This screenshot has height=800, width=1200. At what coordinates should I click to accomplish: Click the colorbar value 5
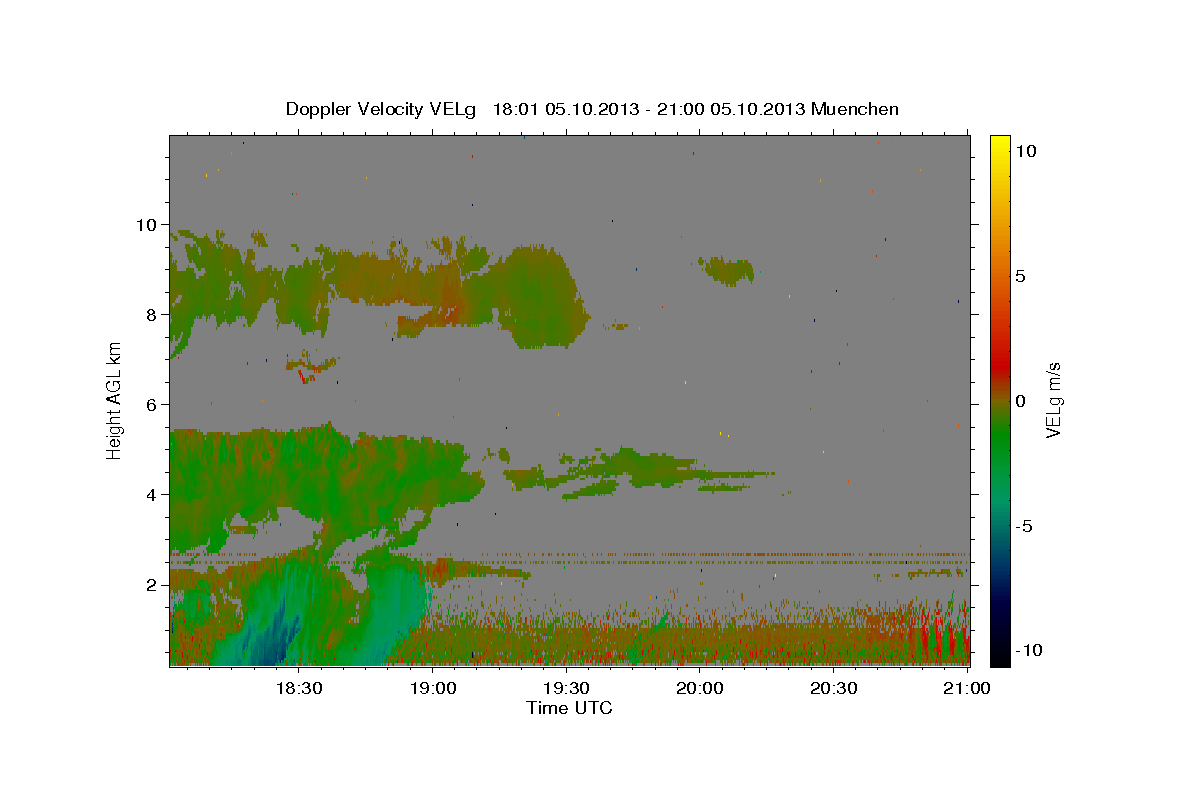[1021, 276]
